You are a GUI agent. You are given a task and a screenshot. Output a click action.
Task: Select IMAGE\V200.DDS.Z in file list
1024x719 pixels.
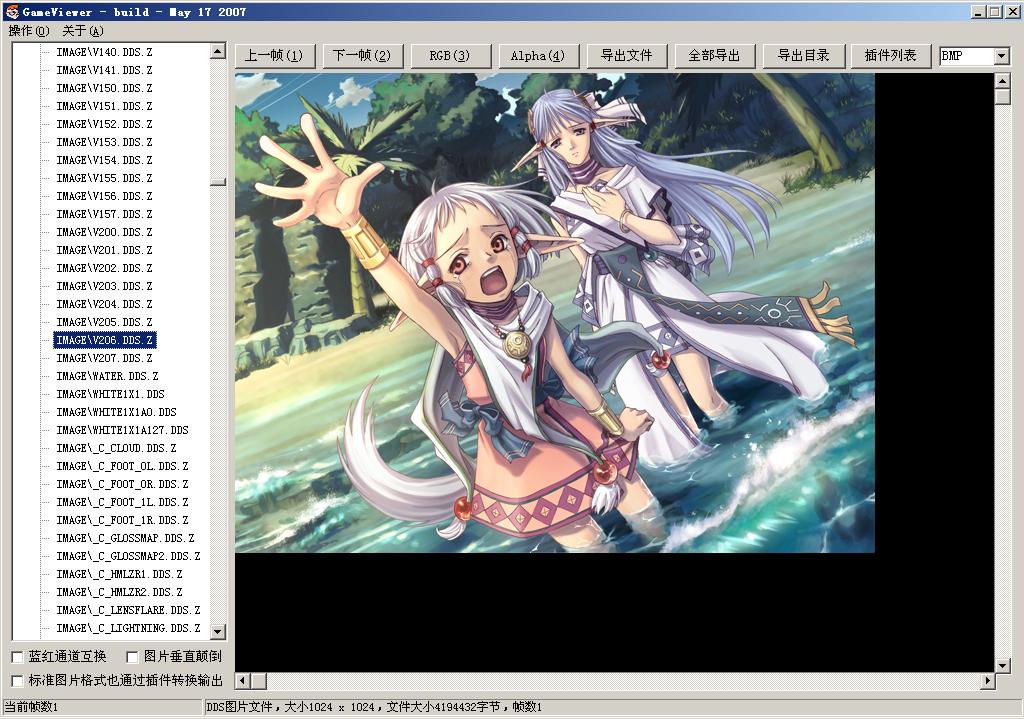(104, 232)
